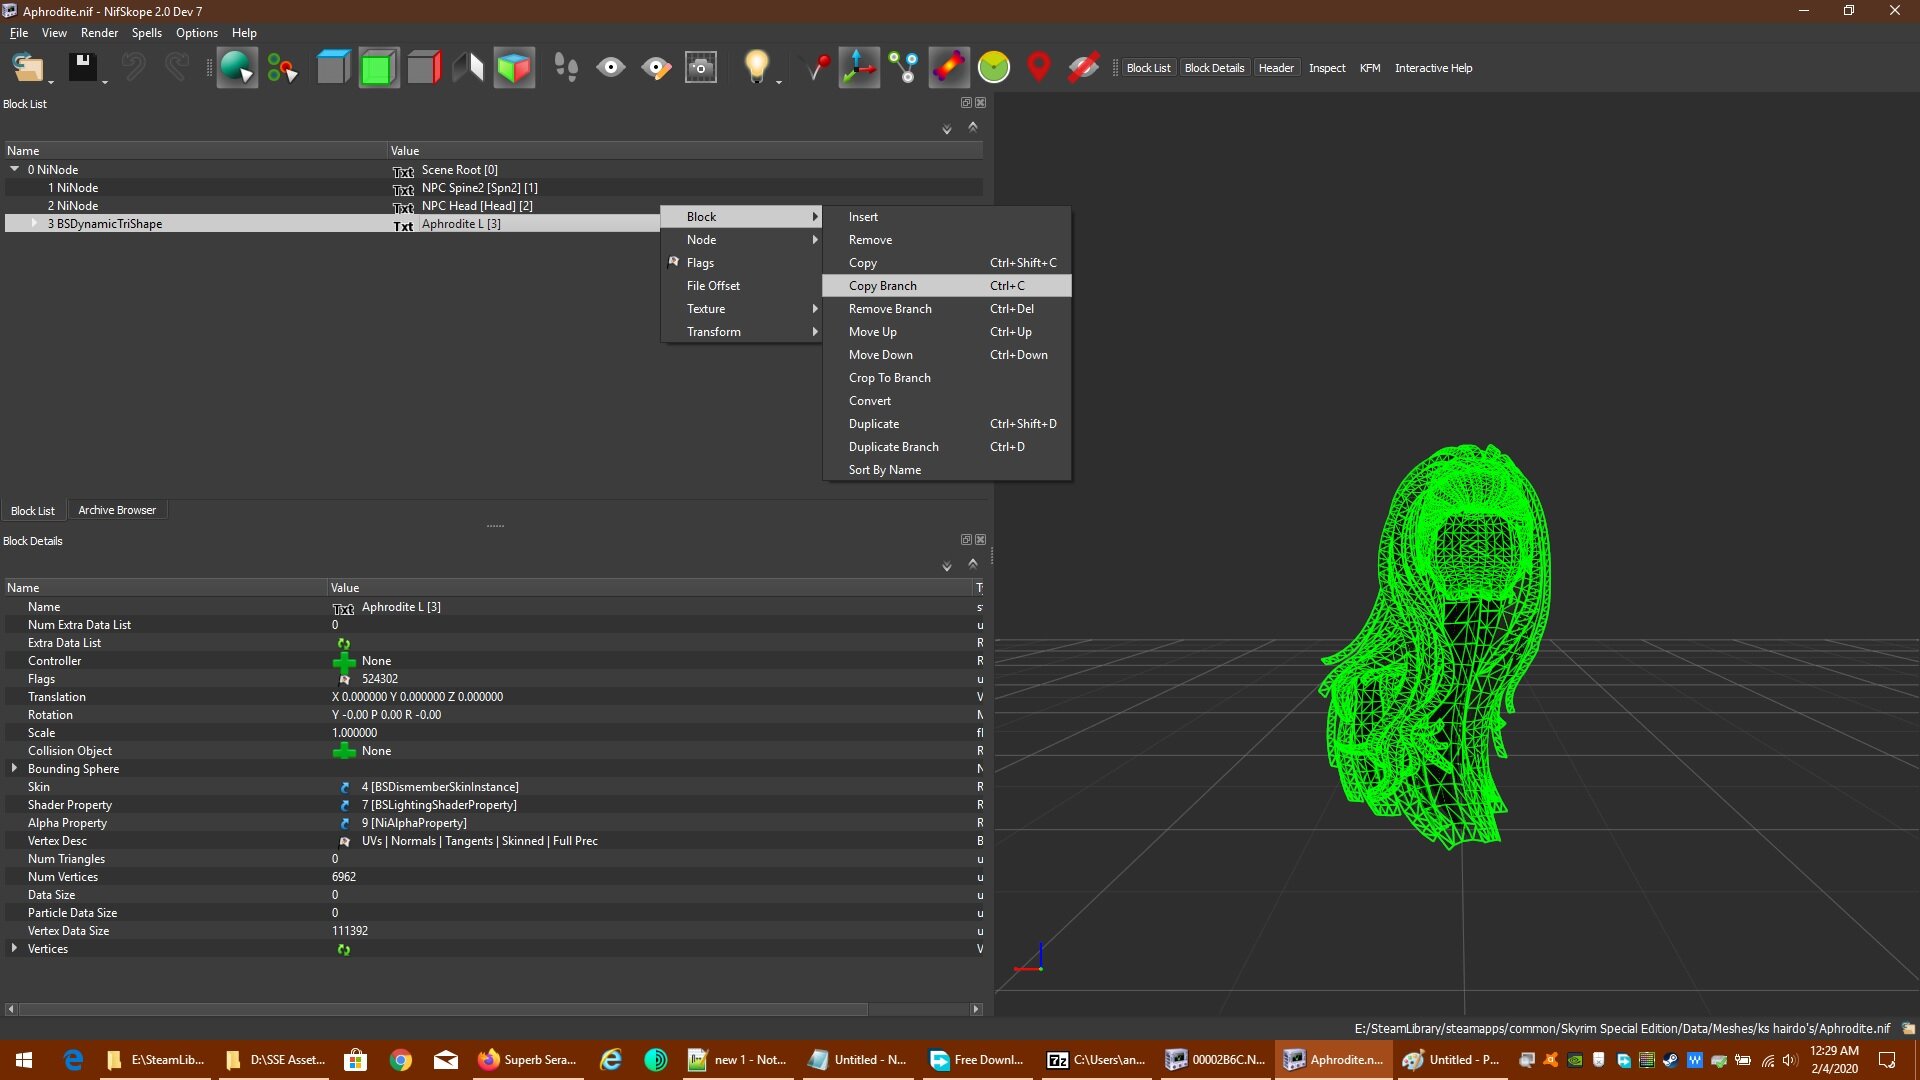This screenshot has width=1920, height=1080.
Task: Switch to the Archive Browser tab
Action: click(x=117, y=510)
